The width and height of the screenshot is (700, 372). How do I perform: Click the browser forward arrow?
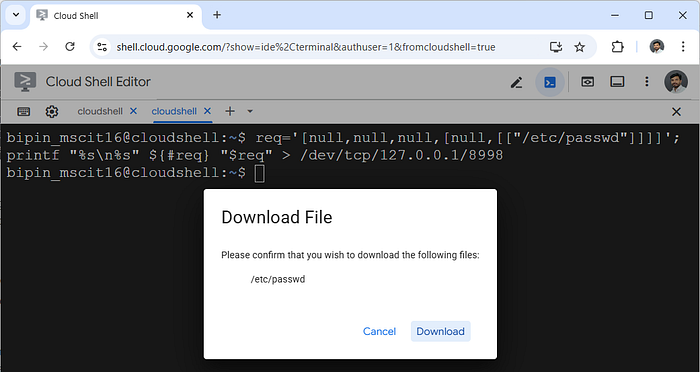tap(43, 46)
